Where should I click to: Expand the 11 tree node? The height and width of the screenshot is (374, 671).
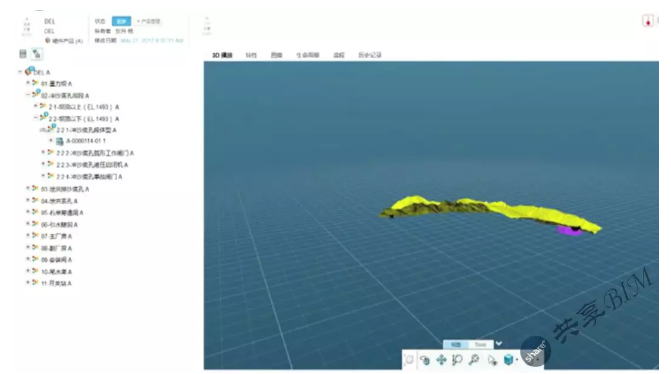point(28,282)
